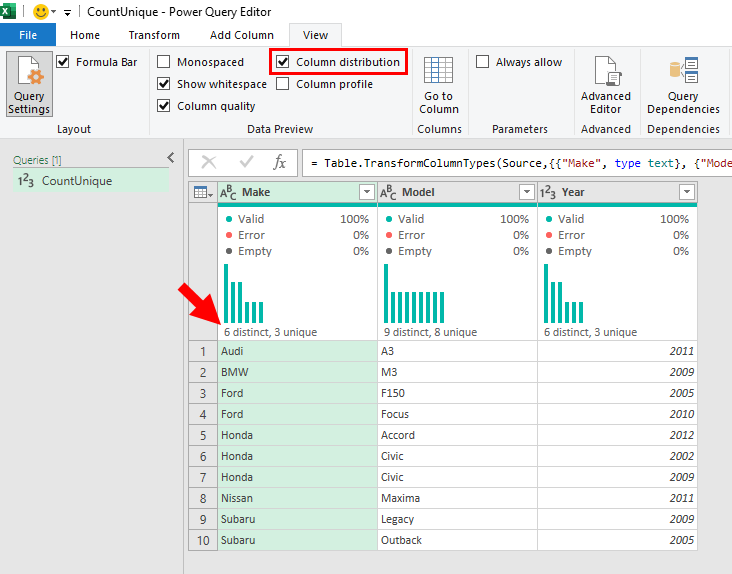Viewport: 732px width, 574px height.
Task: Uncheck Column distribution checkbox
Action: (282, 62)
